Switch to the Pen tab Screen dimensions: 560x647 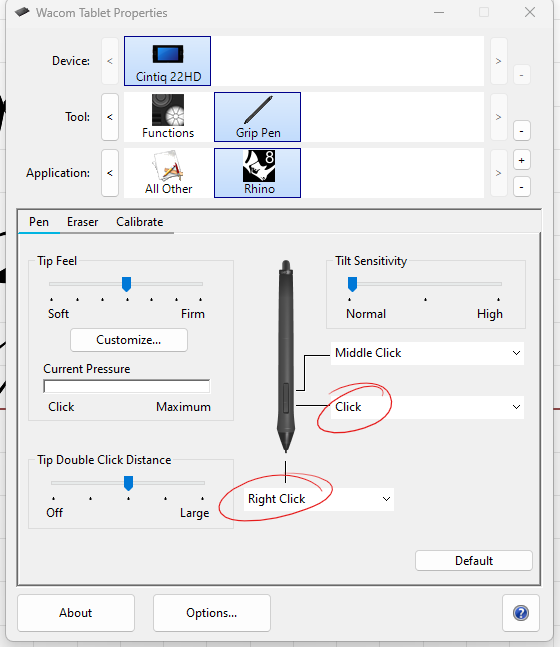(39, 222)
